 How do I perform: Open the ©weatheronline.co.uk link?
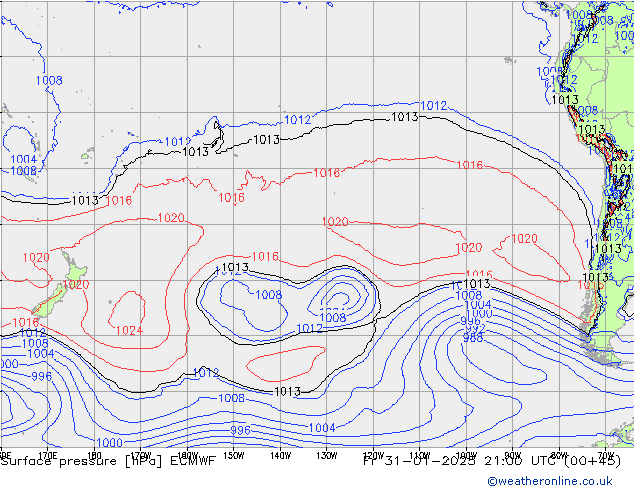(x=549, y=481)
